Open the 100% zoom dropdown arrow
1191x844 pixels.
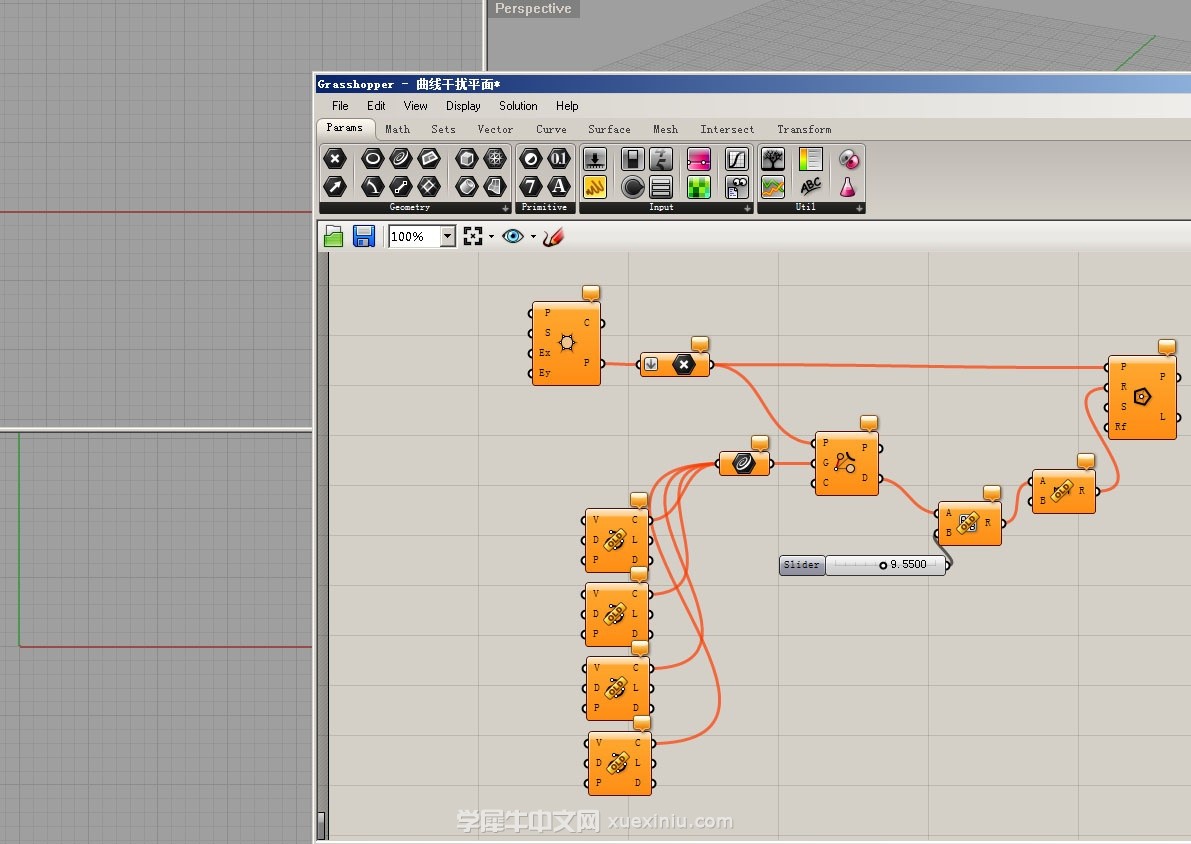[x=447, y=236]
